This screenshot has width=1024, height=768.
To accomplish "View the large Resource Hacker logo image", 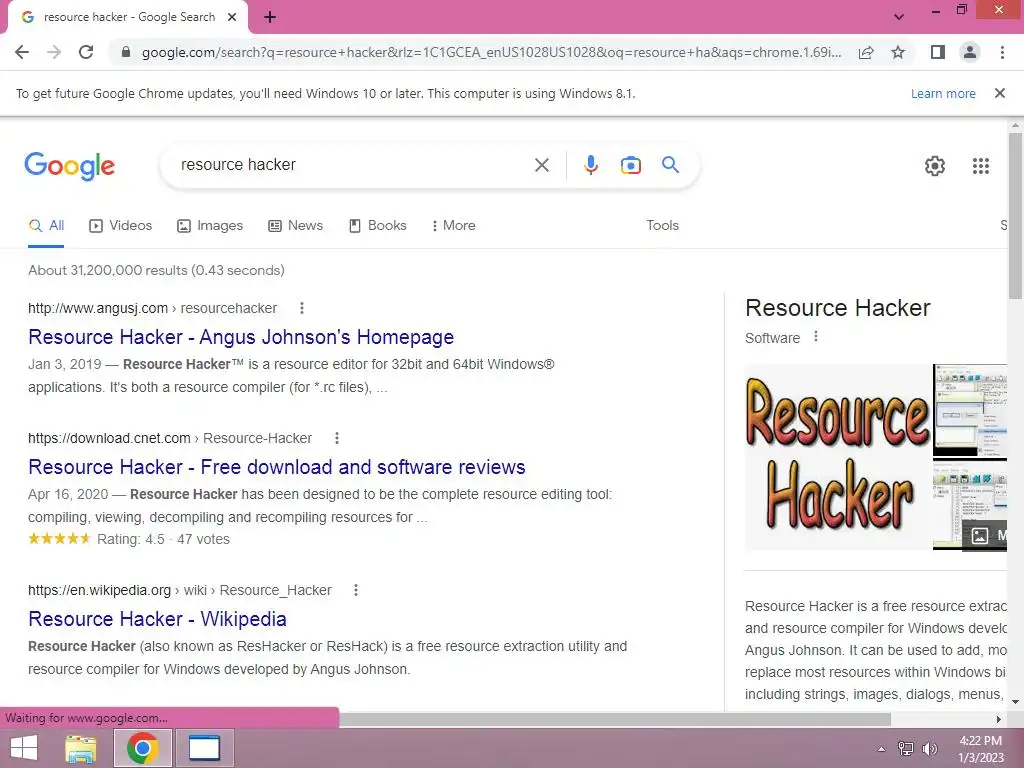I will pos(838,456).
